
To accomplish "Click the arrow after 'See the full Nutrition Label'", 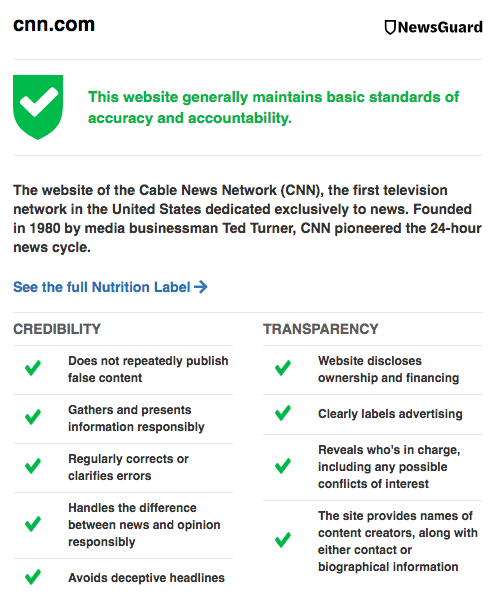I will (201, 287).
